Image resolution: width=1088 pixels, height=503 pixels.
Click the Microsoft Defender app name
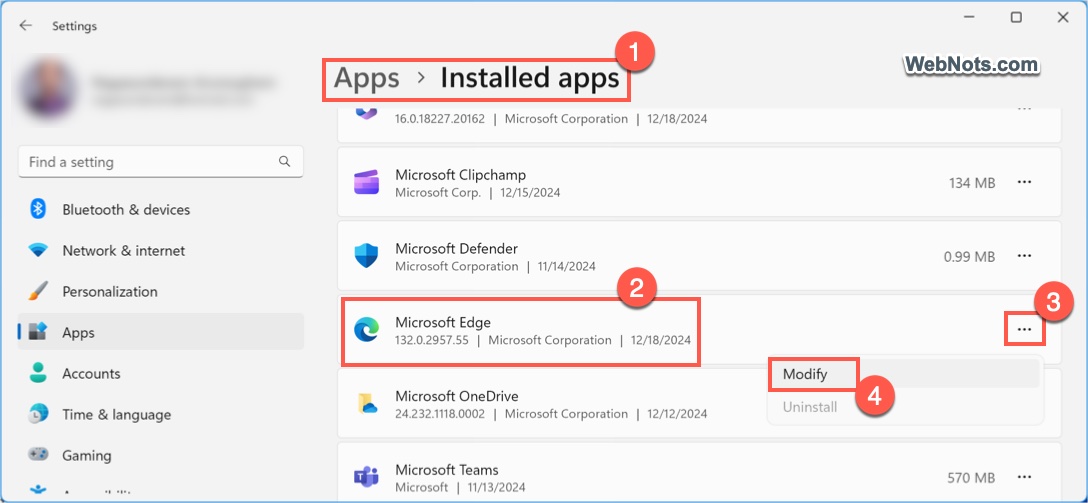pos(457,248)
